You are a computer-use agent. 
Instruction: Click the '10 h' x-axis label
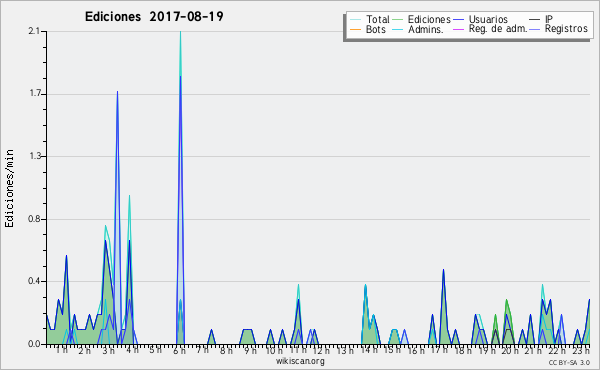tap(273, 350)
